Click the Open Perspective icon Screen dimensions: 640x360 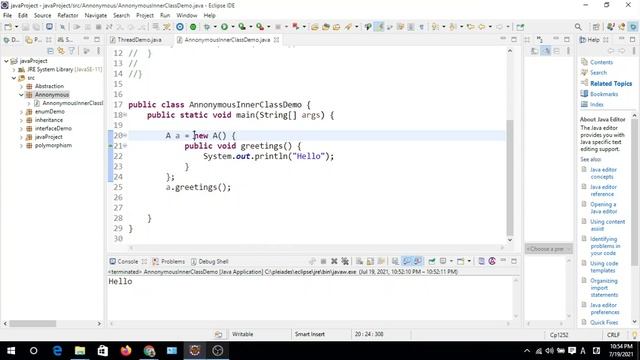(x=596, y=27)
